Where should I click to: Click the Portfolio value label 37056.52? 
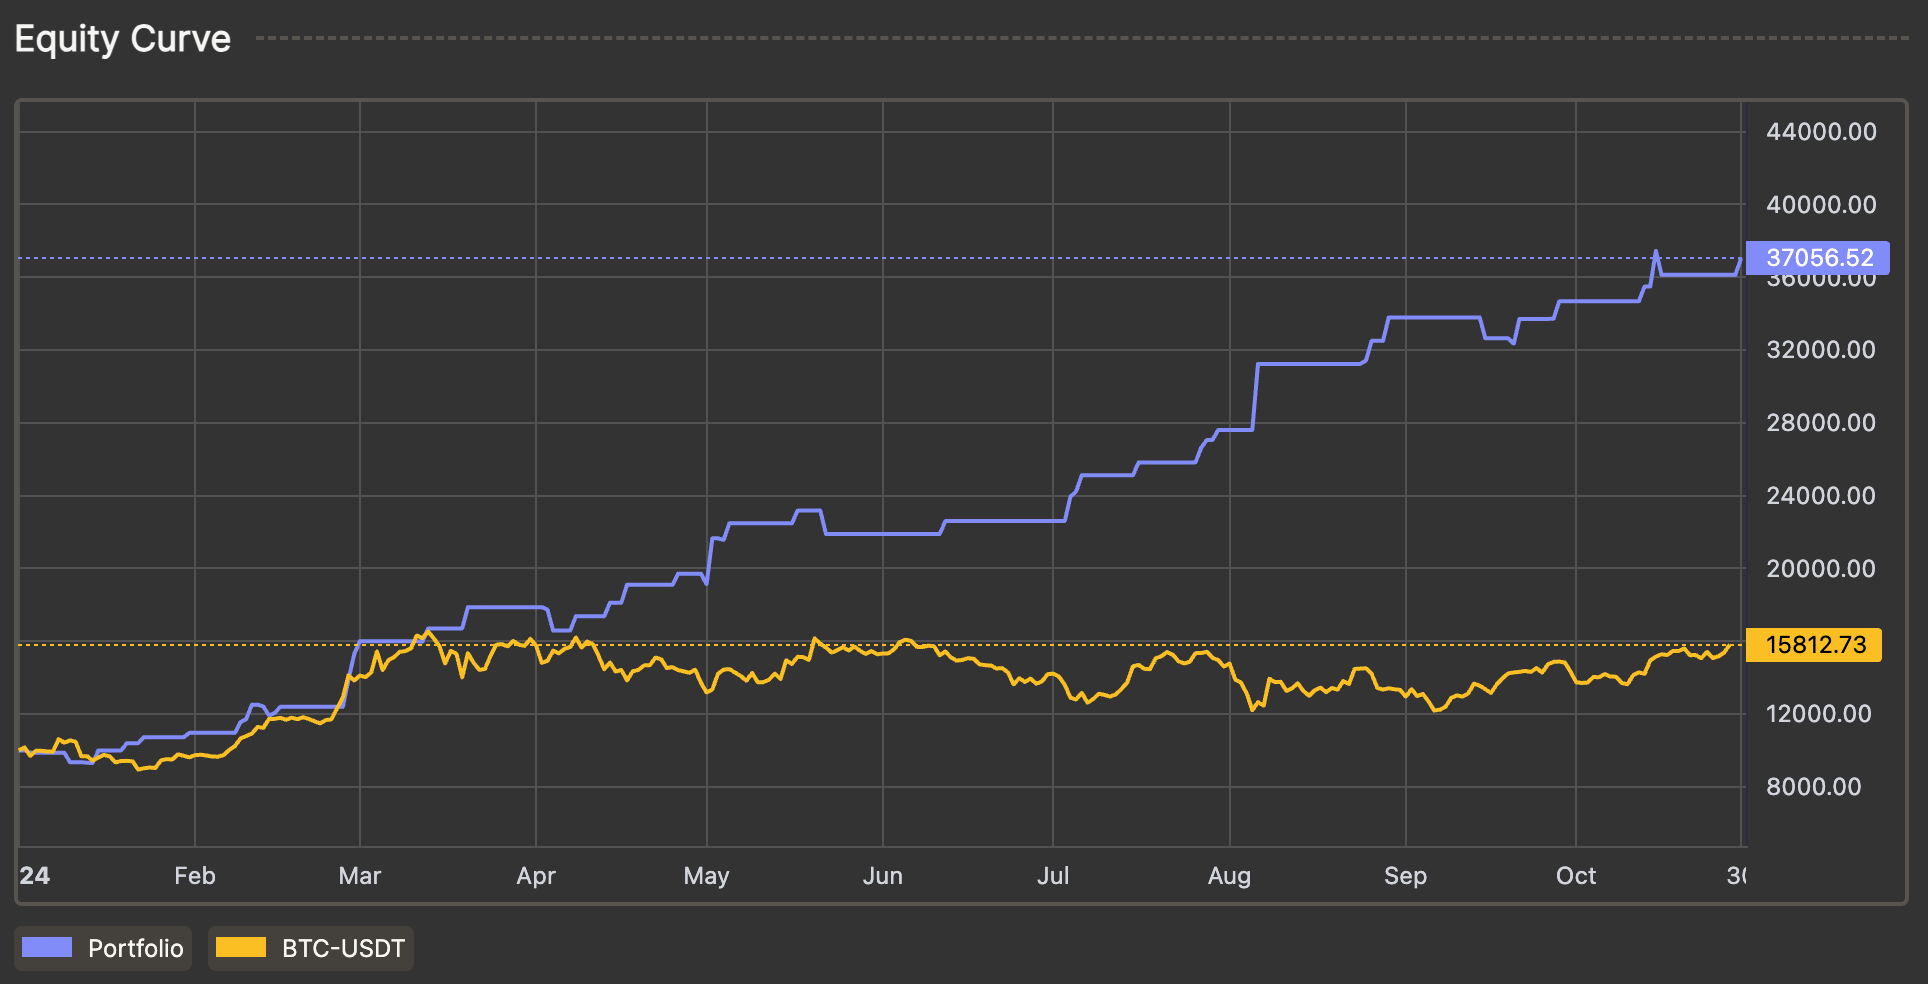pyautogui.click(x=1818, y=258)
